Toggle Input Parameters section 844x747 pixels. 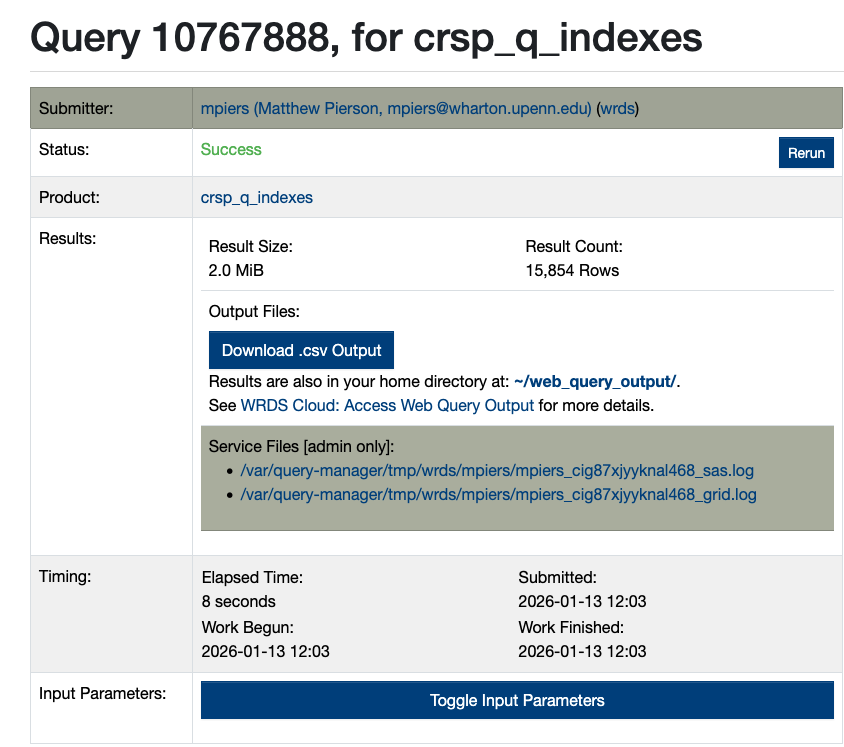[517, 700]
